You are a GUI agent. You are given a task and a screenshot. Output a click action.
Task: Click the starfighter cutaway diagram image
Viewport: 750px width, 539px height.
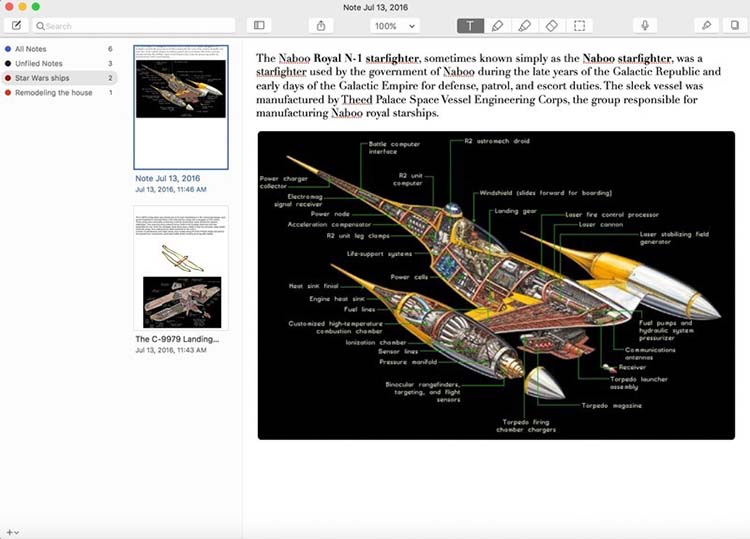[496, 286]
